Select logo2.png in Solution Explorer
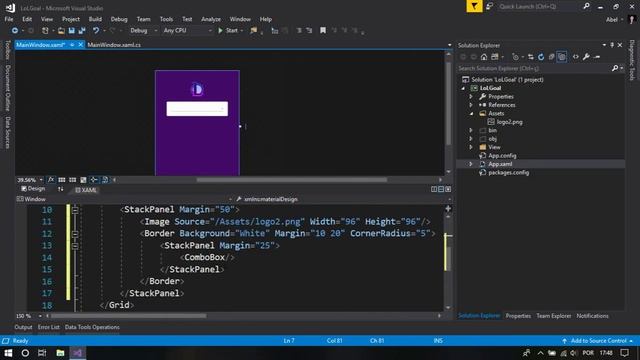This screenshot has width=640, height=360. (509, 122)
